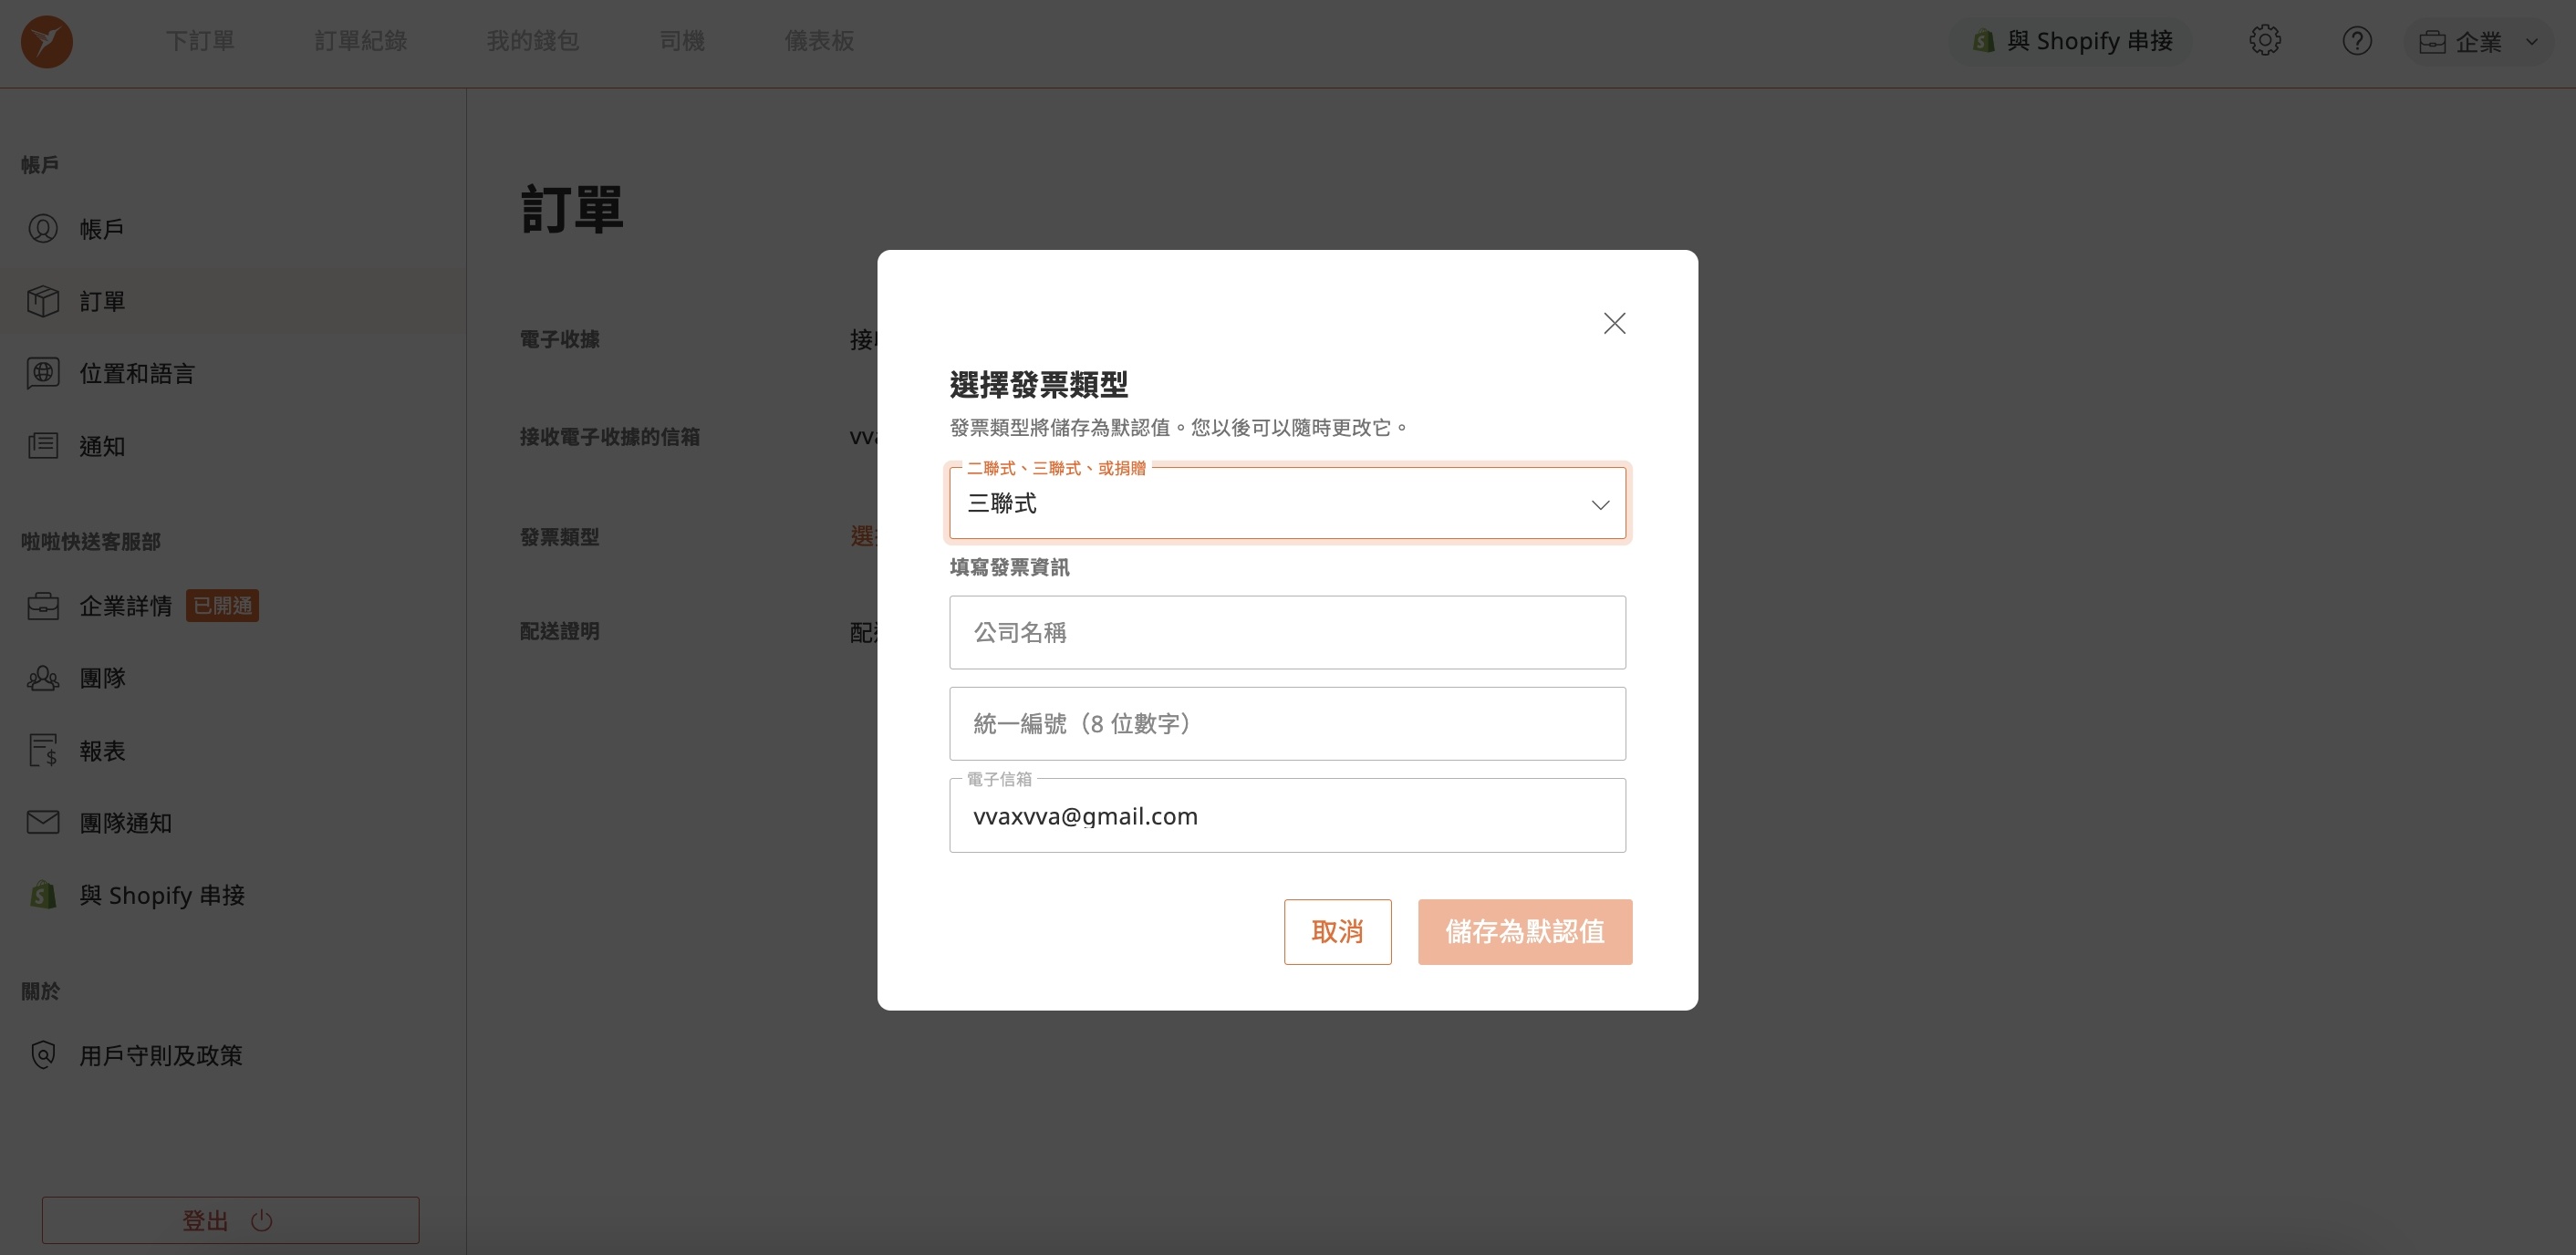Click the 團隊 people icon
The height and width of the screenshot is (1255, 2576).
tap(43, 678)
